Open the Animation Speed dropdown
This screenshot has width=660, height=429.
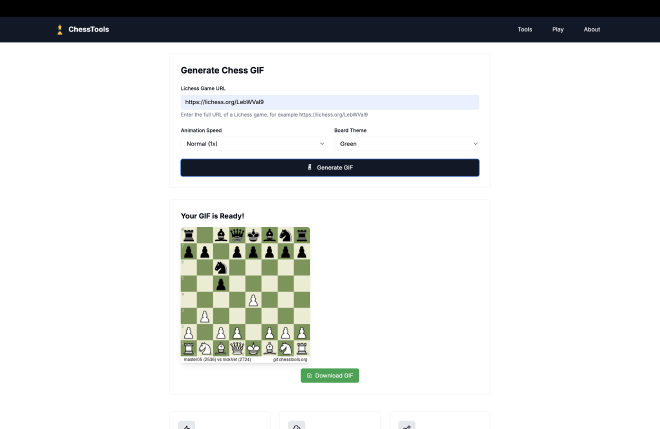pyautogui.click(x=254, y=144)
